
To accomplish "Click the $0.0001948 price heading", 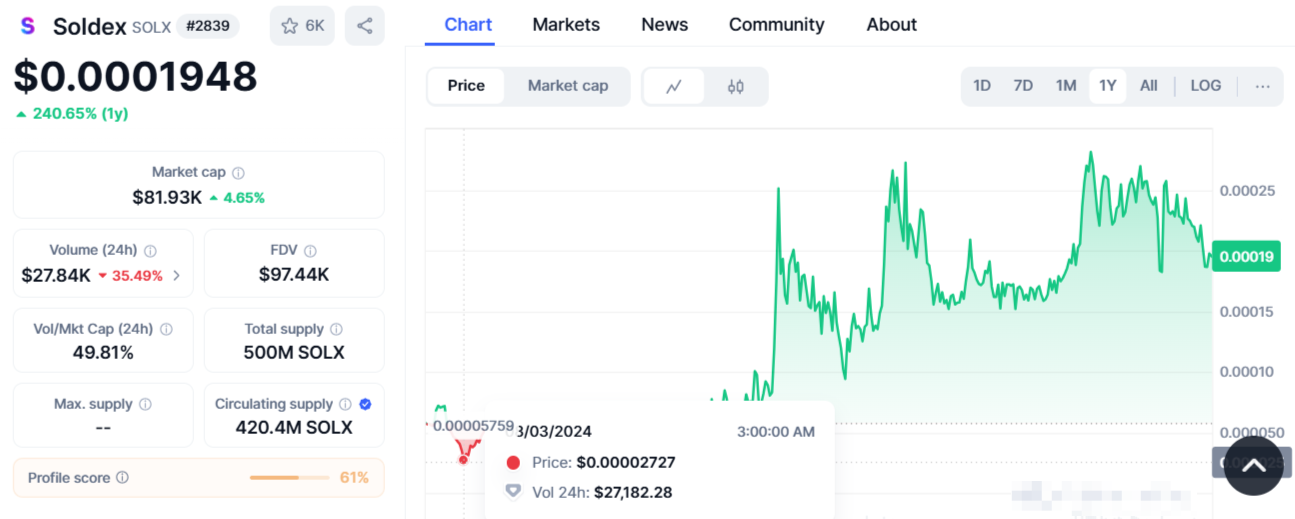I will point(135,76).
